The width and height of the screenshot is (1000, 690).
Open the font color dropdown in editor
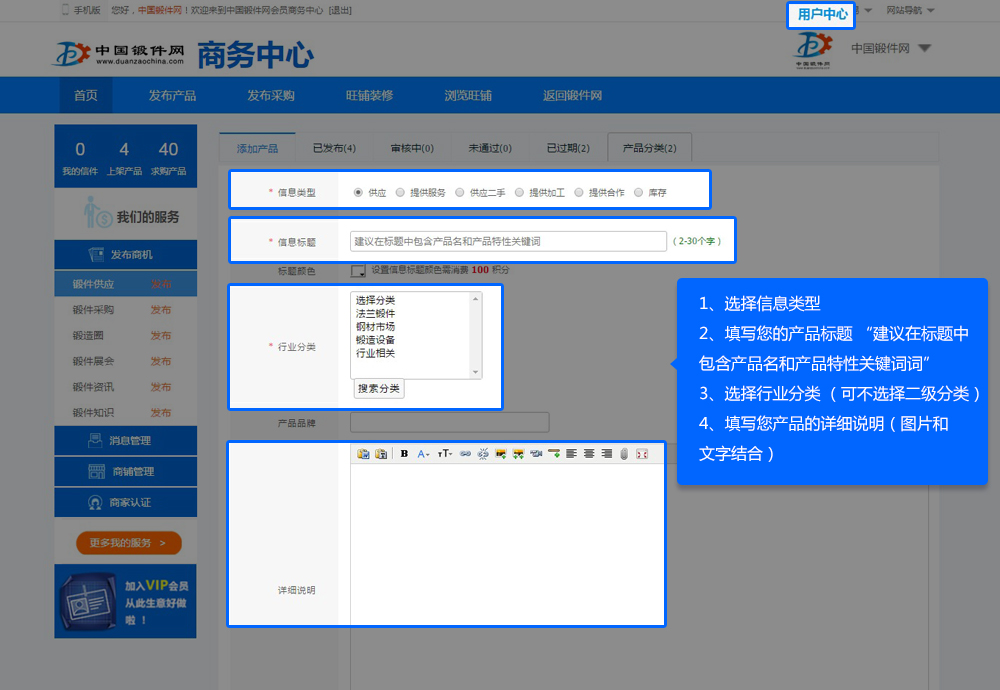[423, 454]
